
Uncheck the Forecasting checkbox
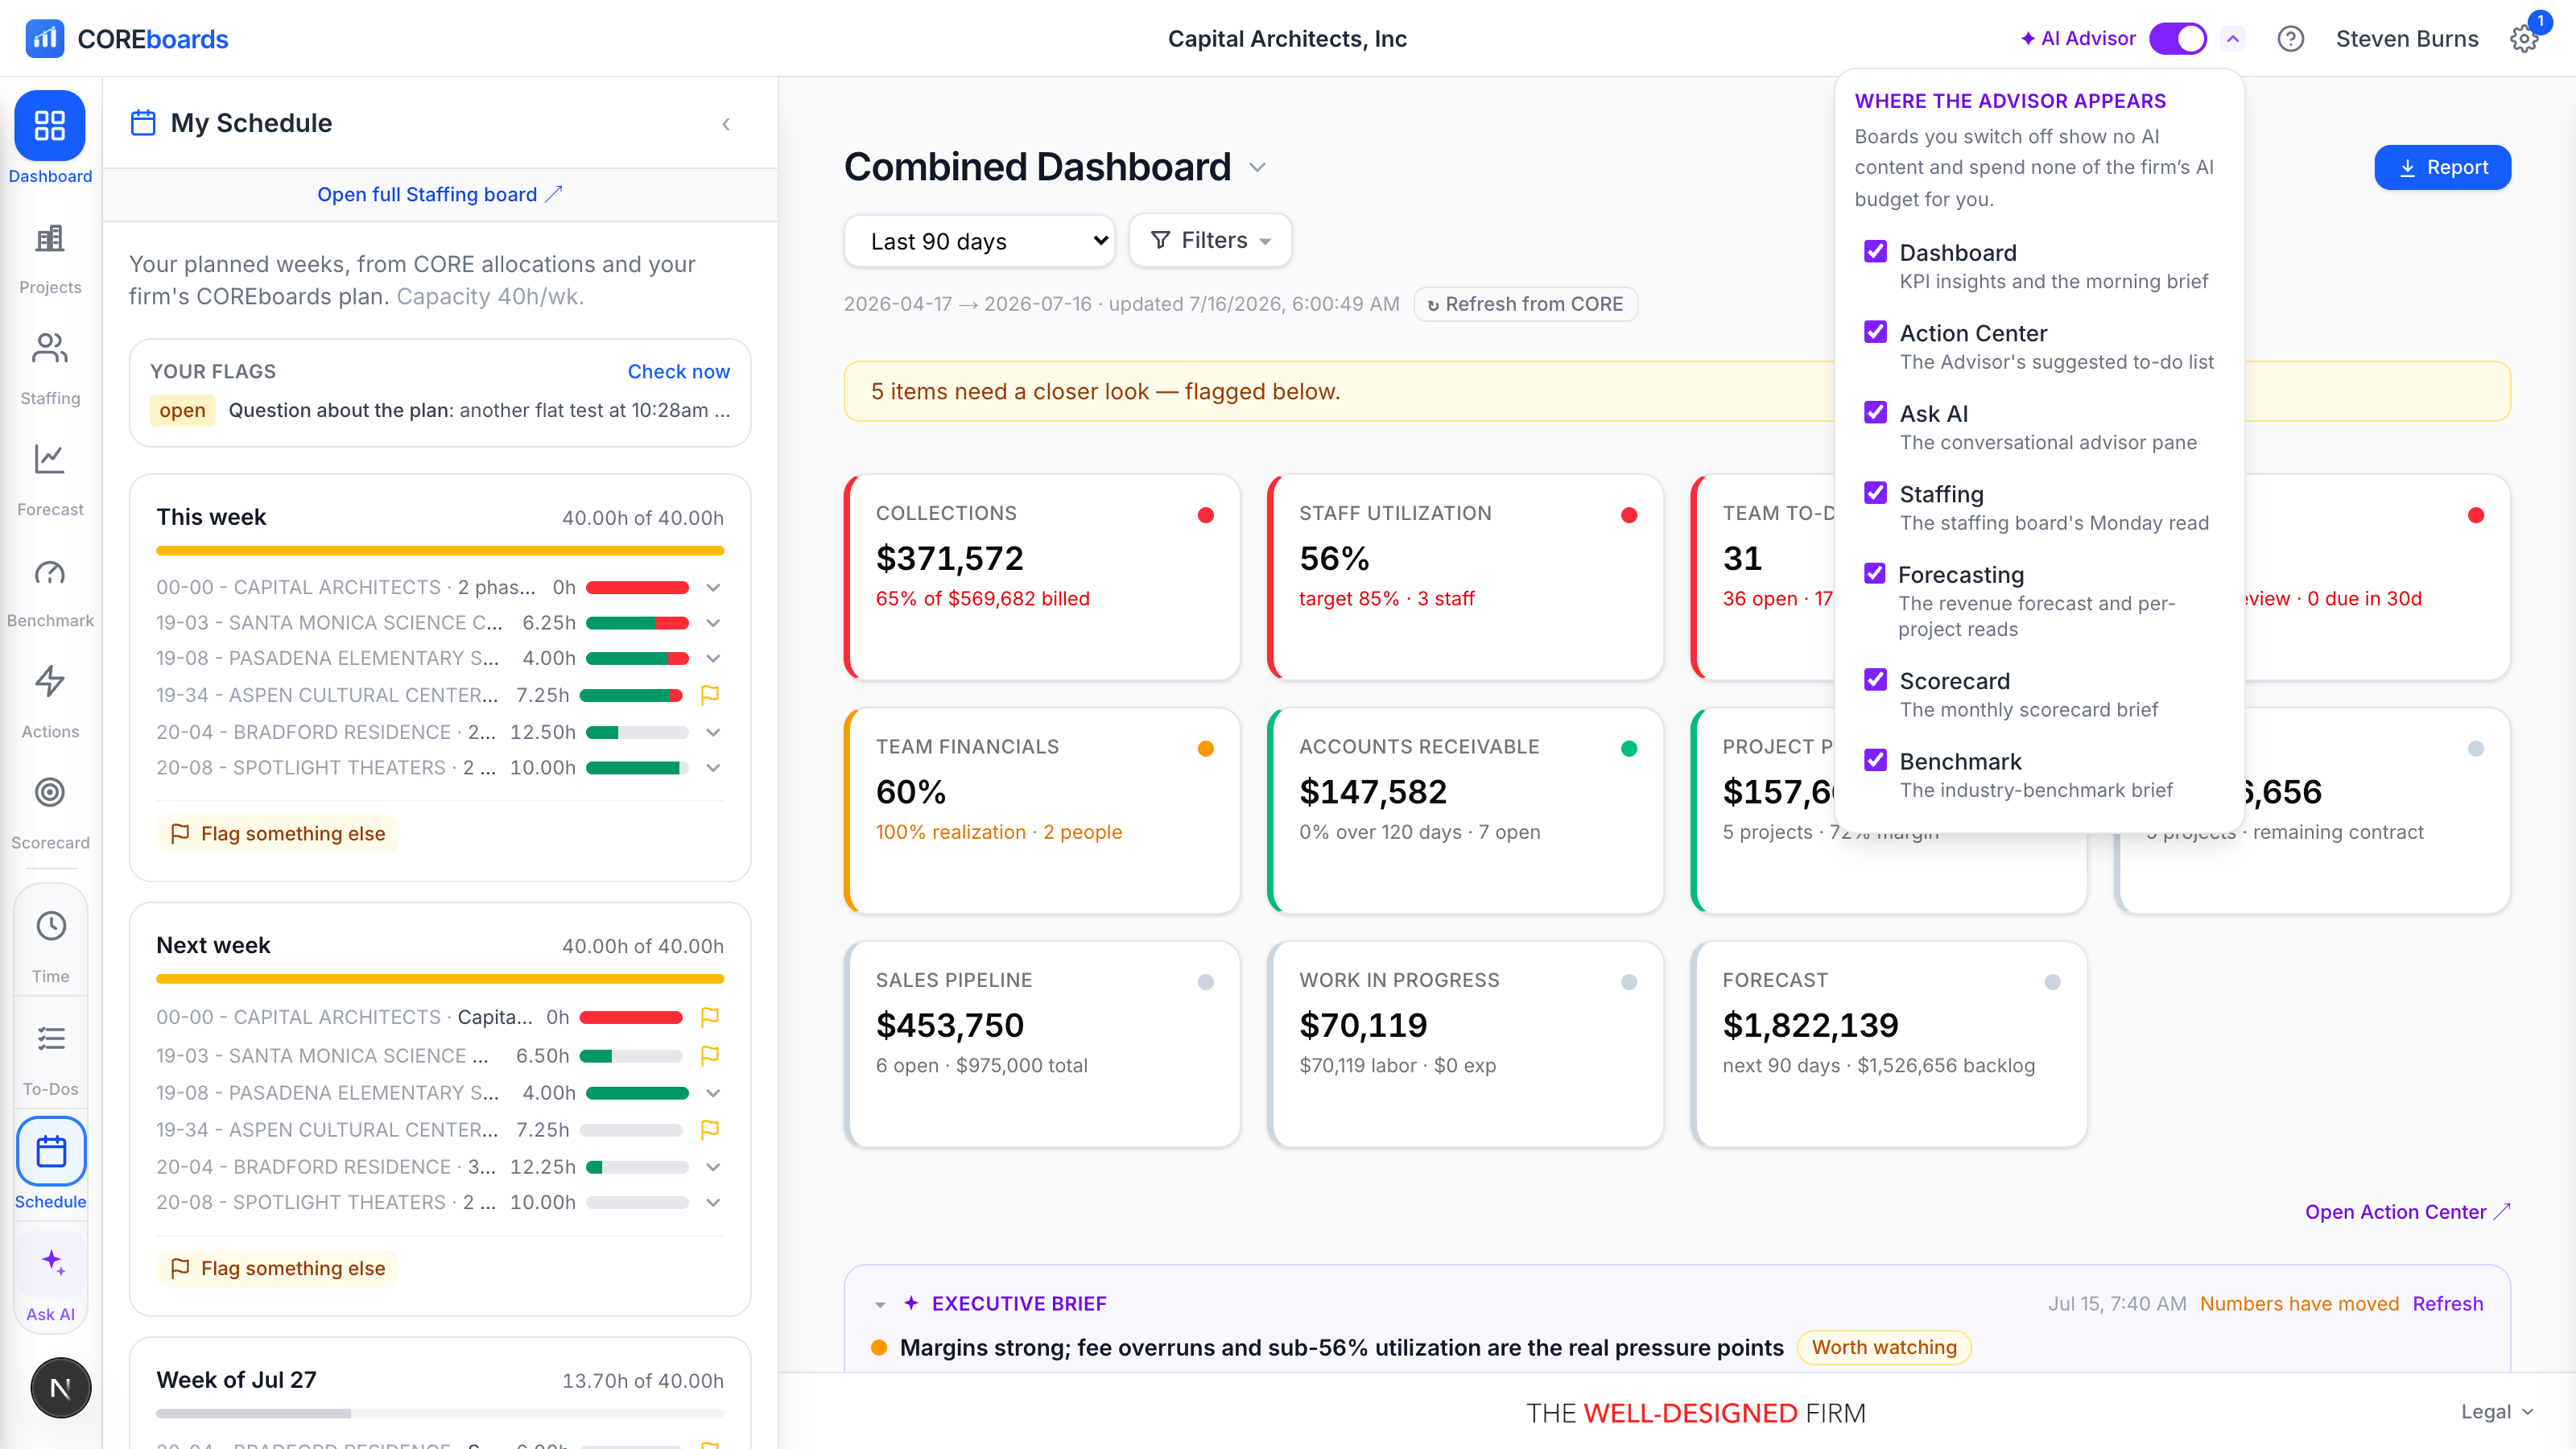click(1875, 574)
